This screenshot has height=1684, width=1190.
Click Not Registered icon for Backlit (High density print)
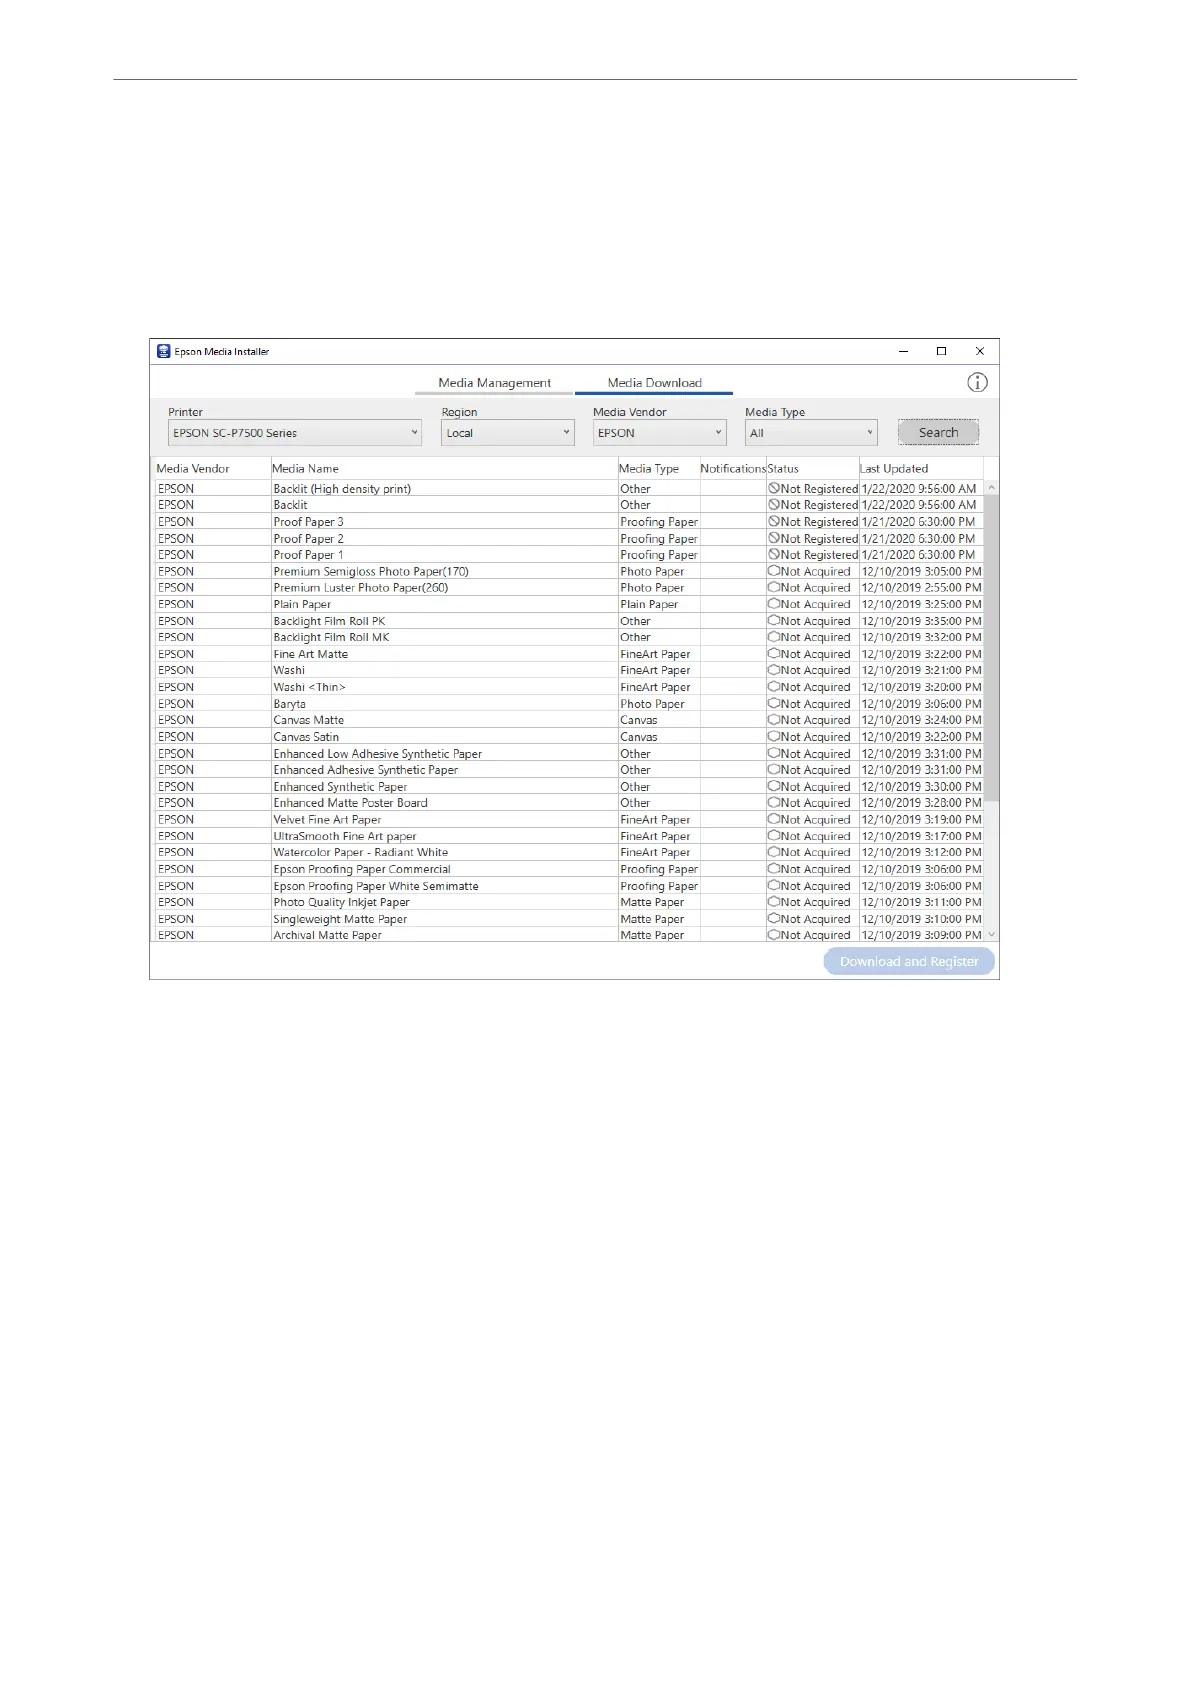coord(774,488)
